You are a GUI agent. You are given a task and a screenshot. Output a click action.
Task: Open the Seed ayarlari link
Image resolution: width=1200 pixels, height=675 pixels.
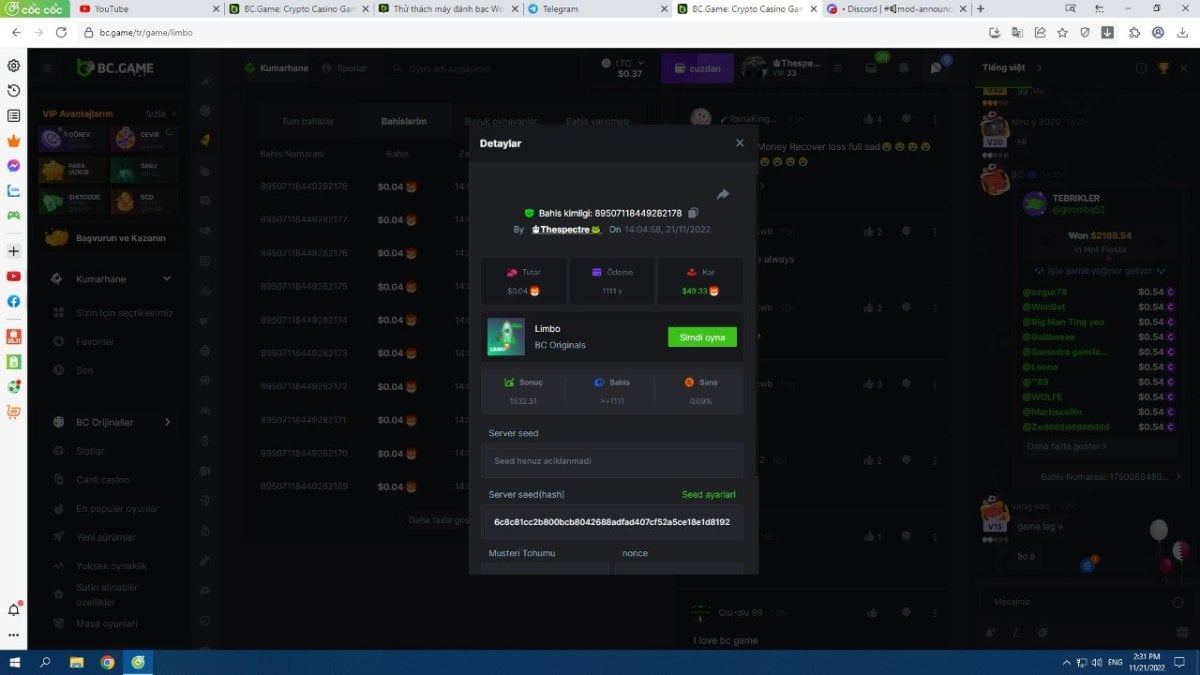click(x=708, y=495)
